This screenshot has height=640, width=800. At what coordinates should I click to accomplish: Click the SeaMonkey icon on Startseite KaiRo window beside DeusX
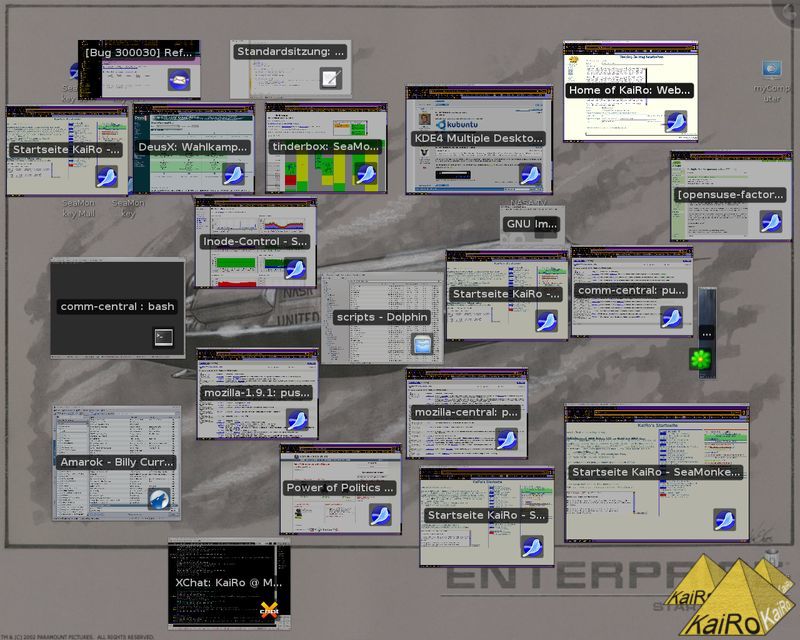107,177
